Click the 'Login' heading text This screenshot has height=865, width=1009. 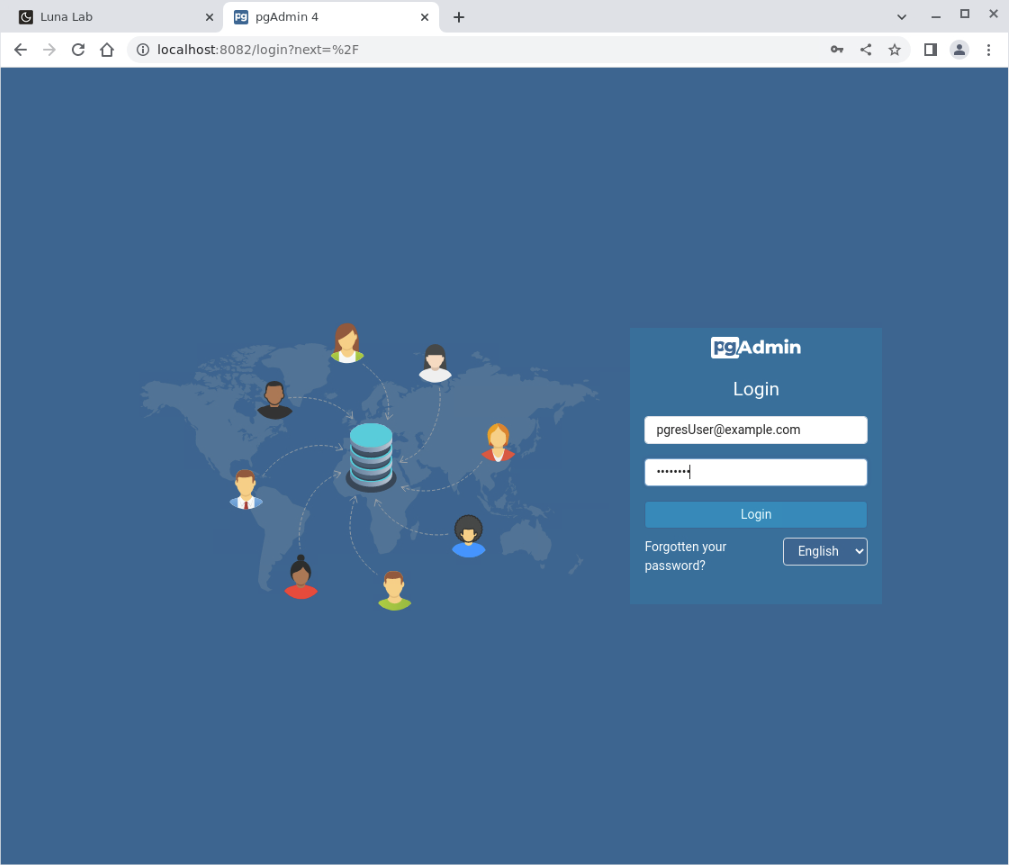[x=755, y=389]
